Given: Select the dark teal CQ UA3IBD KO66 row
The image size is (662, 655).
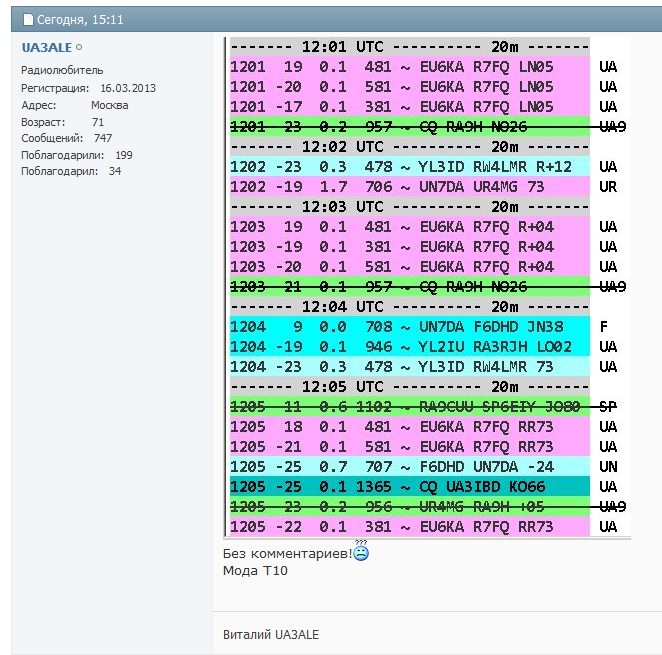Looking at the screenshot, I should pyautogui.click(x=408, y=486).
